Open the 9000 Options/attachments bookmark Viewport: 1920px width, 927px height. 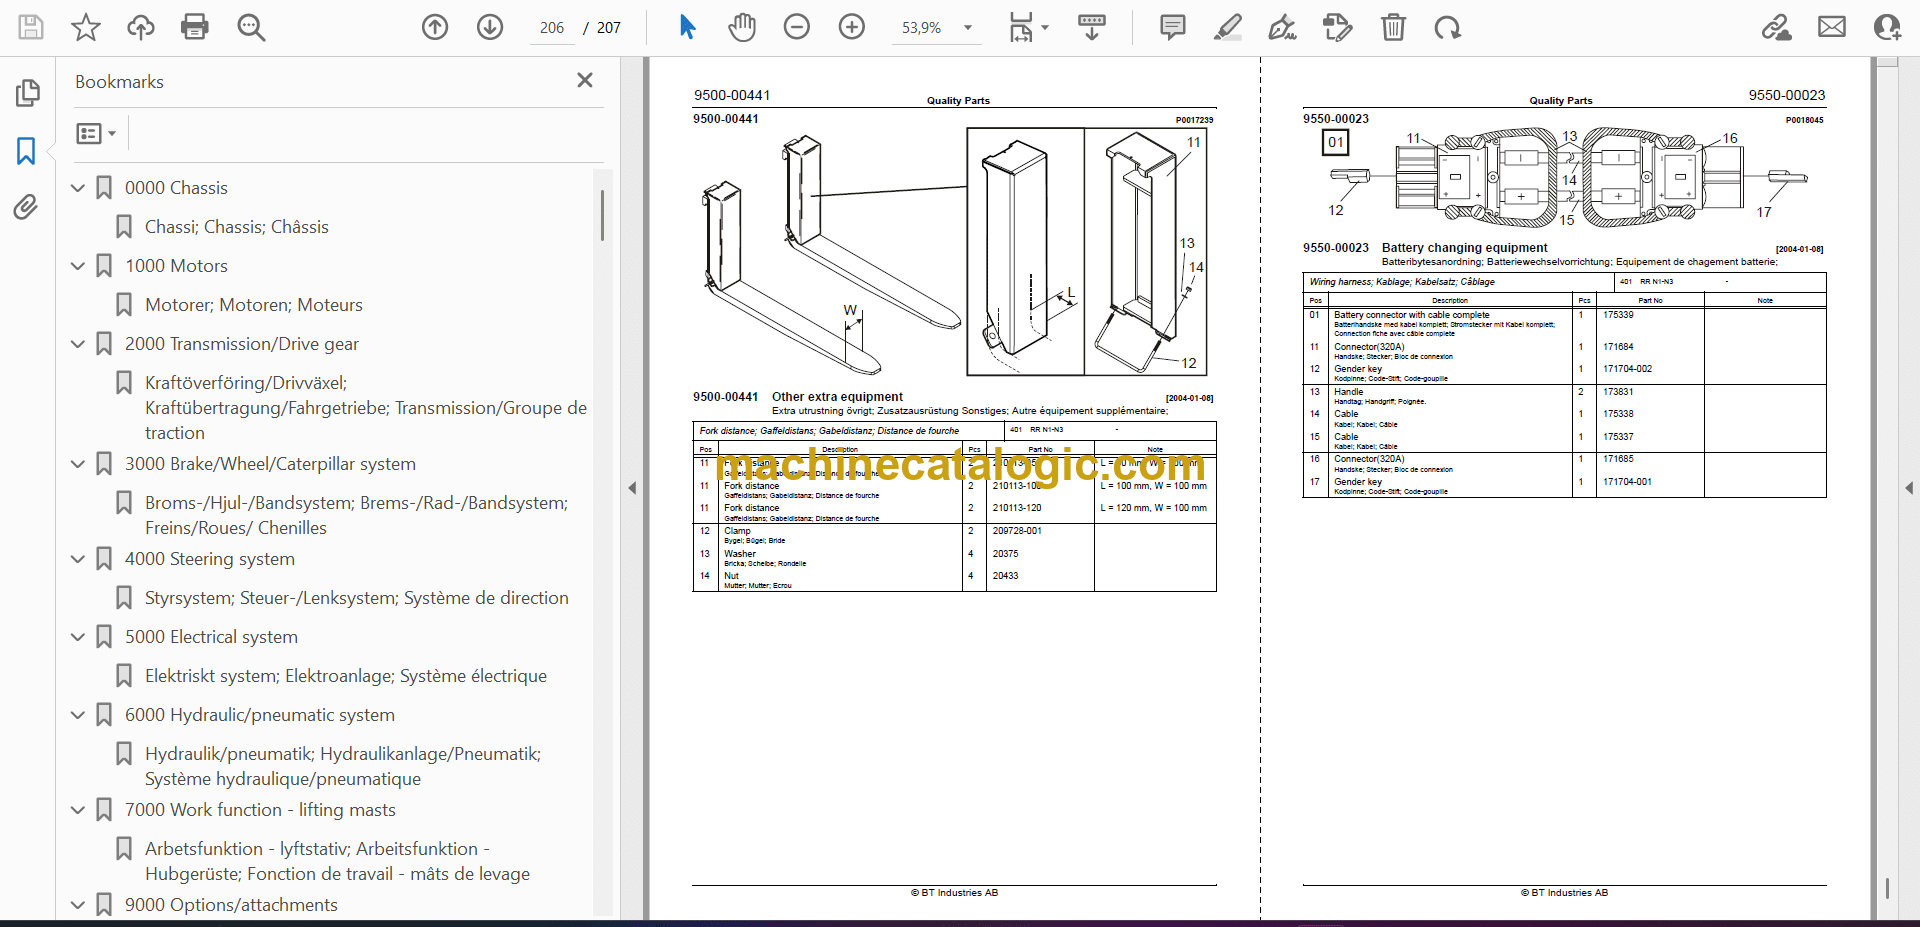pos(231,905)
